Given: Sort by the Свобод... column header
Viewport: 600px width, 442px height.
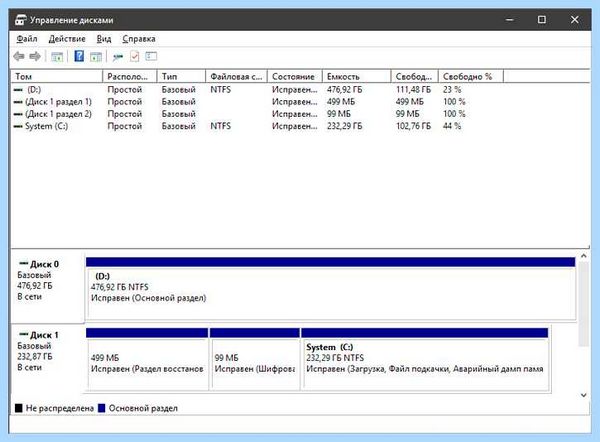Looking at the screenshot, I should (x=414, y=77).
